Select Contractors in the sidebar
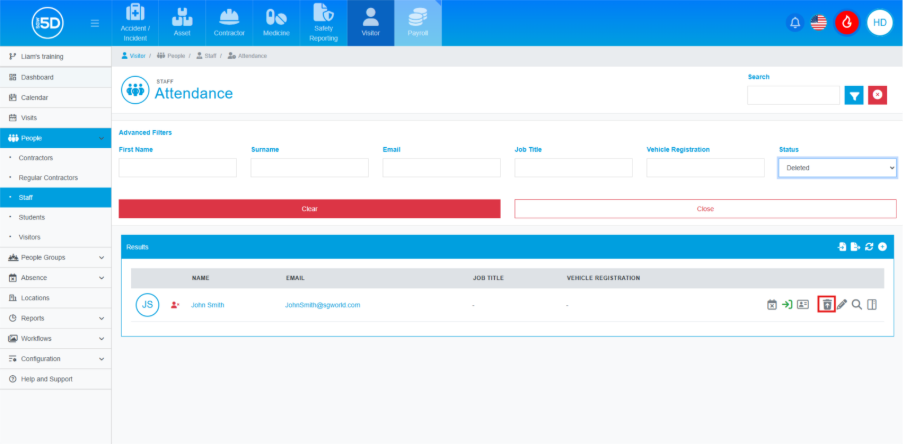Viewport: 903px width, 444px height. coord(36,158)
